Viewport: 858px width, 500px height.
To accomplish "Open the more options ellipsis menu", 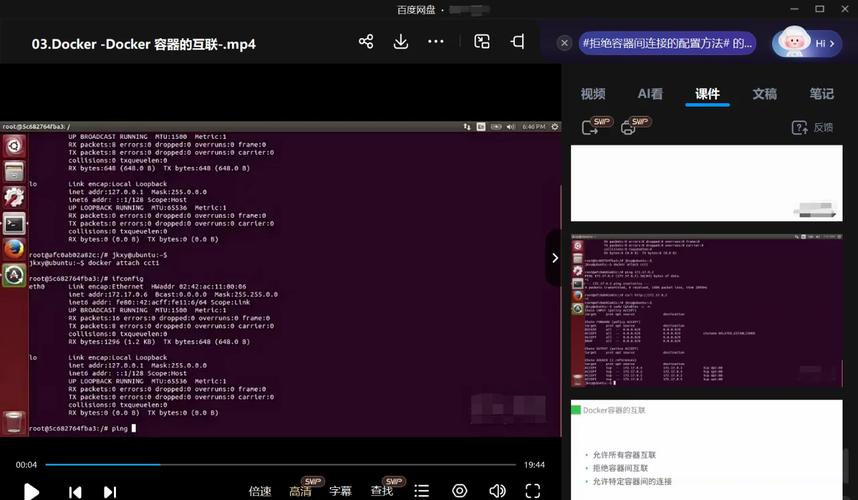I will 436,42.
